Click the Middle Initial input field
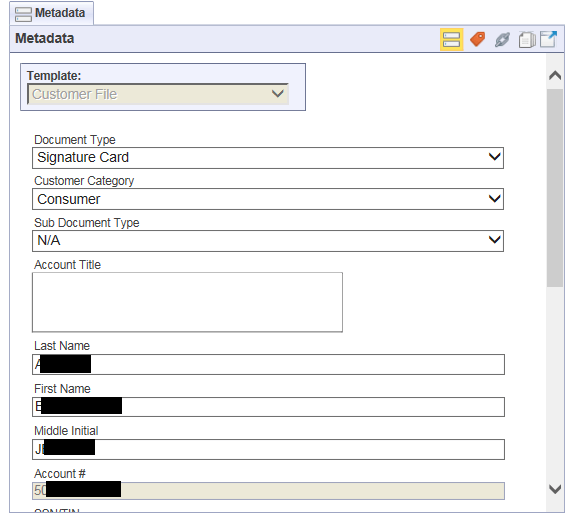 pyautogui.click(x=268, y=449)
